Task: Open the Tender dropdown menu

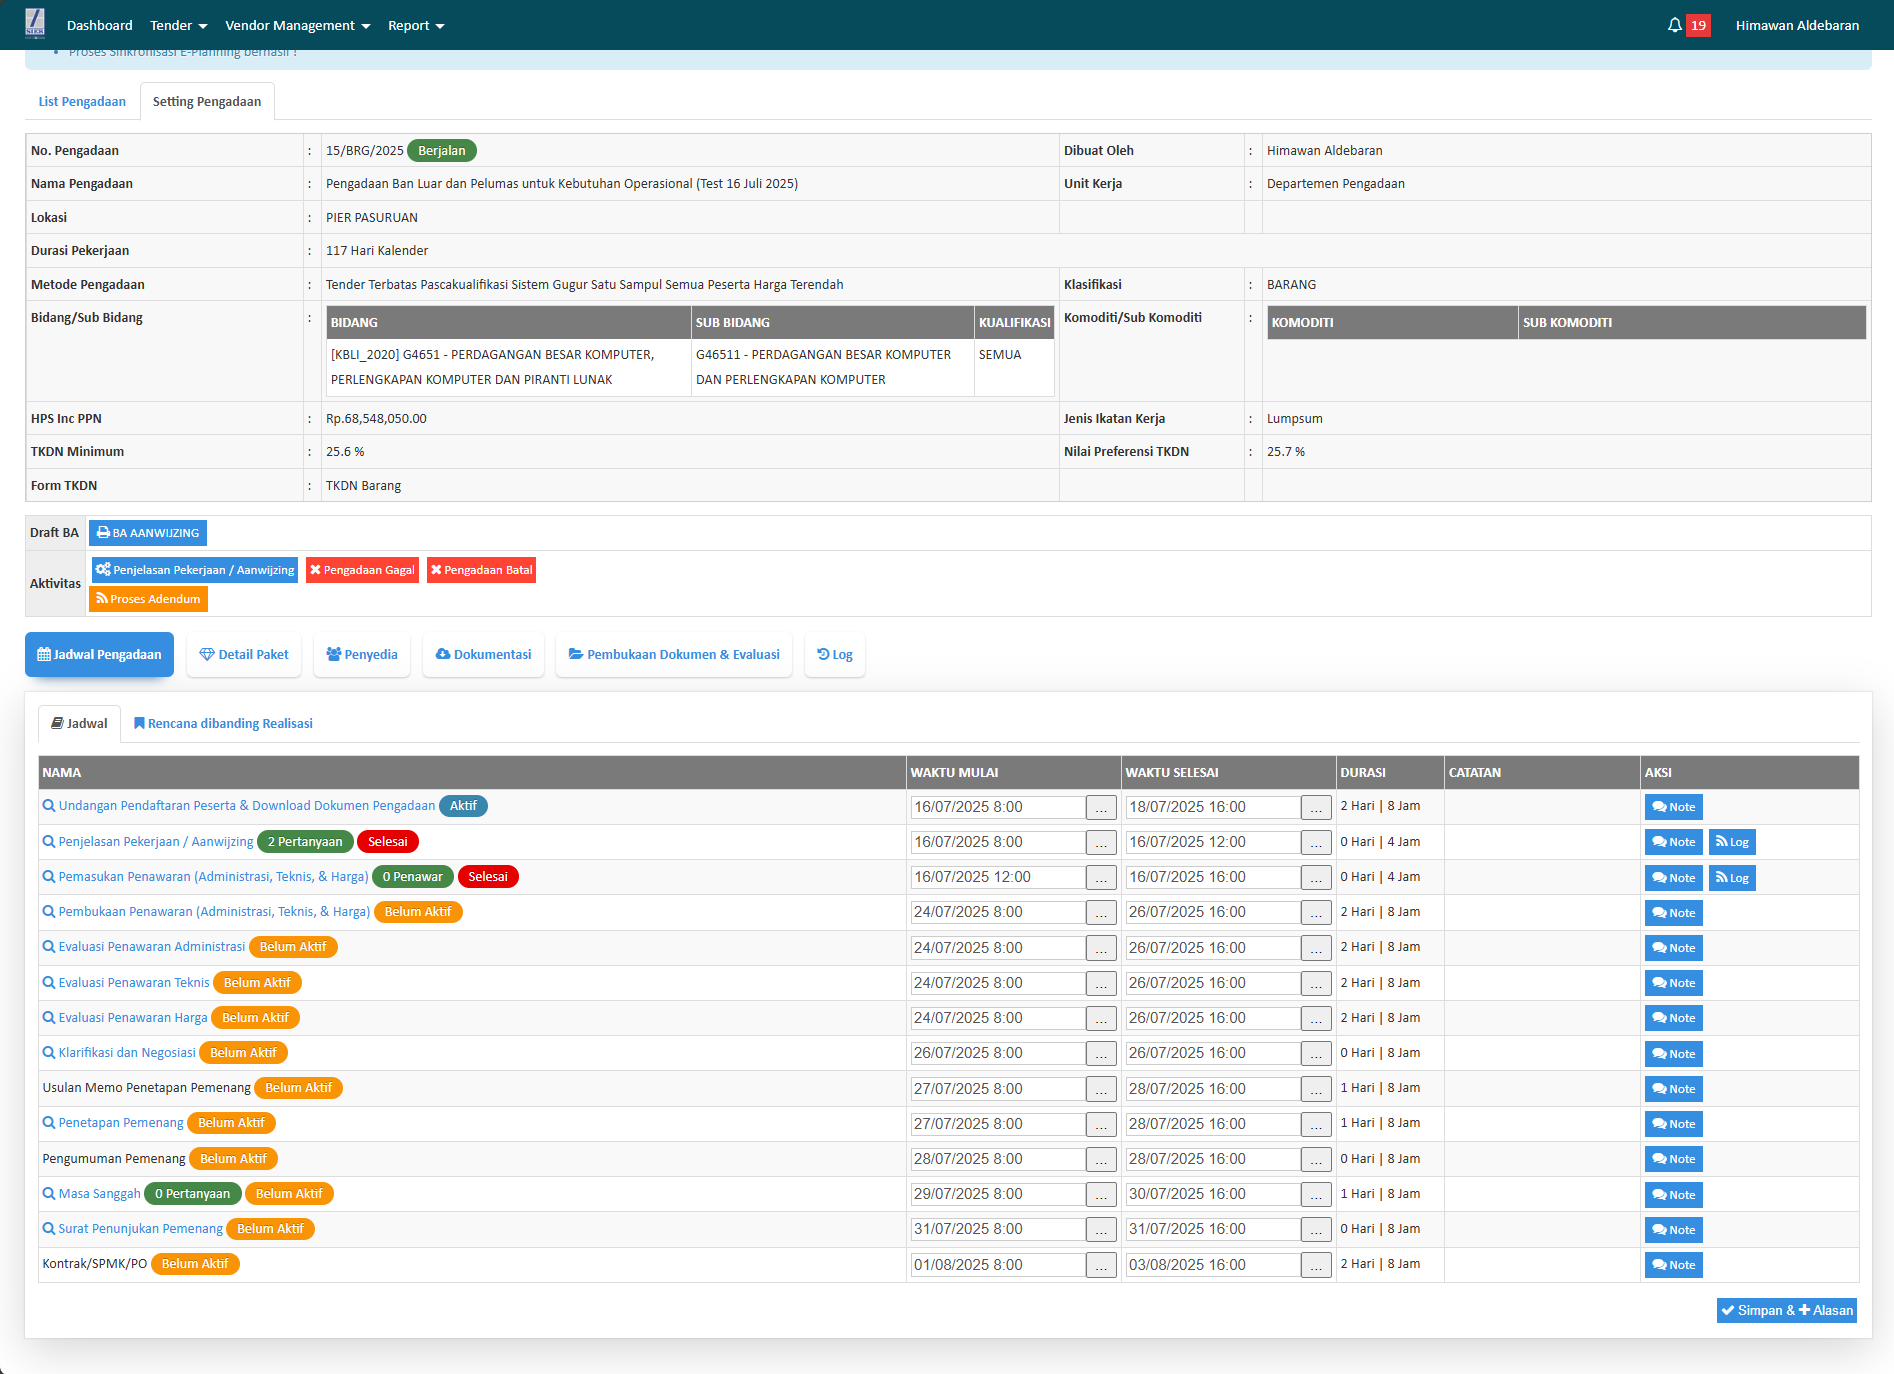Action: [178, 25]
